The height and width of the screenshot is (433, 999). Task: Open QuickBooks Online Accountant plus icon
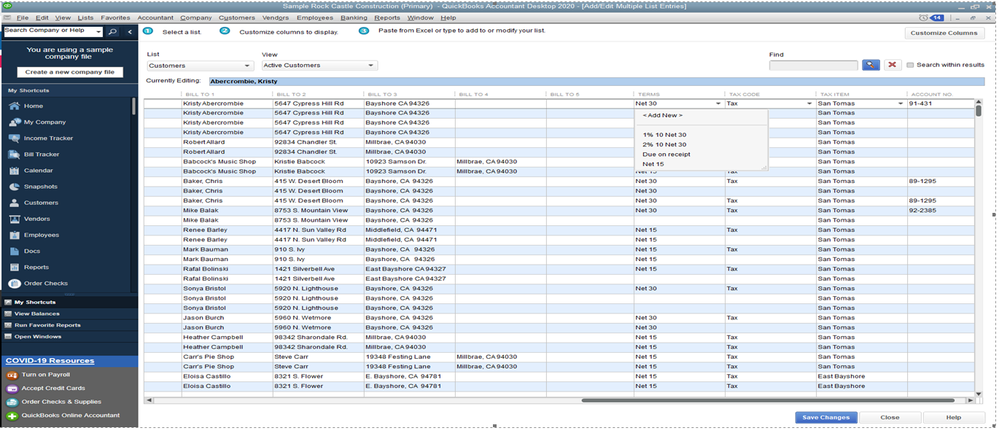click(11, 415)
